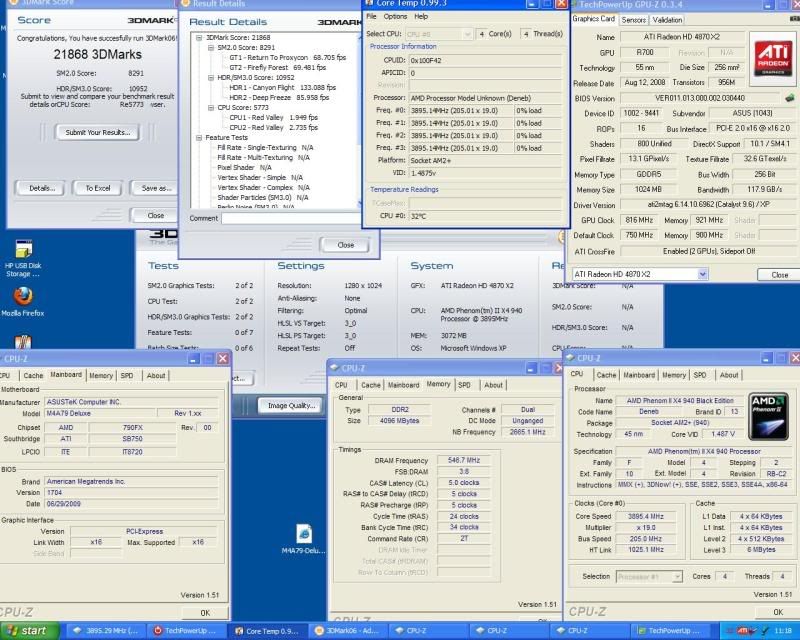The width and height of the screenshot is (800, 640).
Task: Open the 3895.29 MHz taskbar button
Action: point(107,631)
